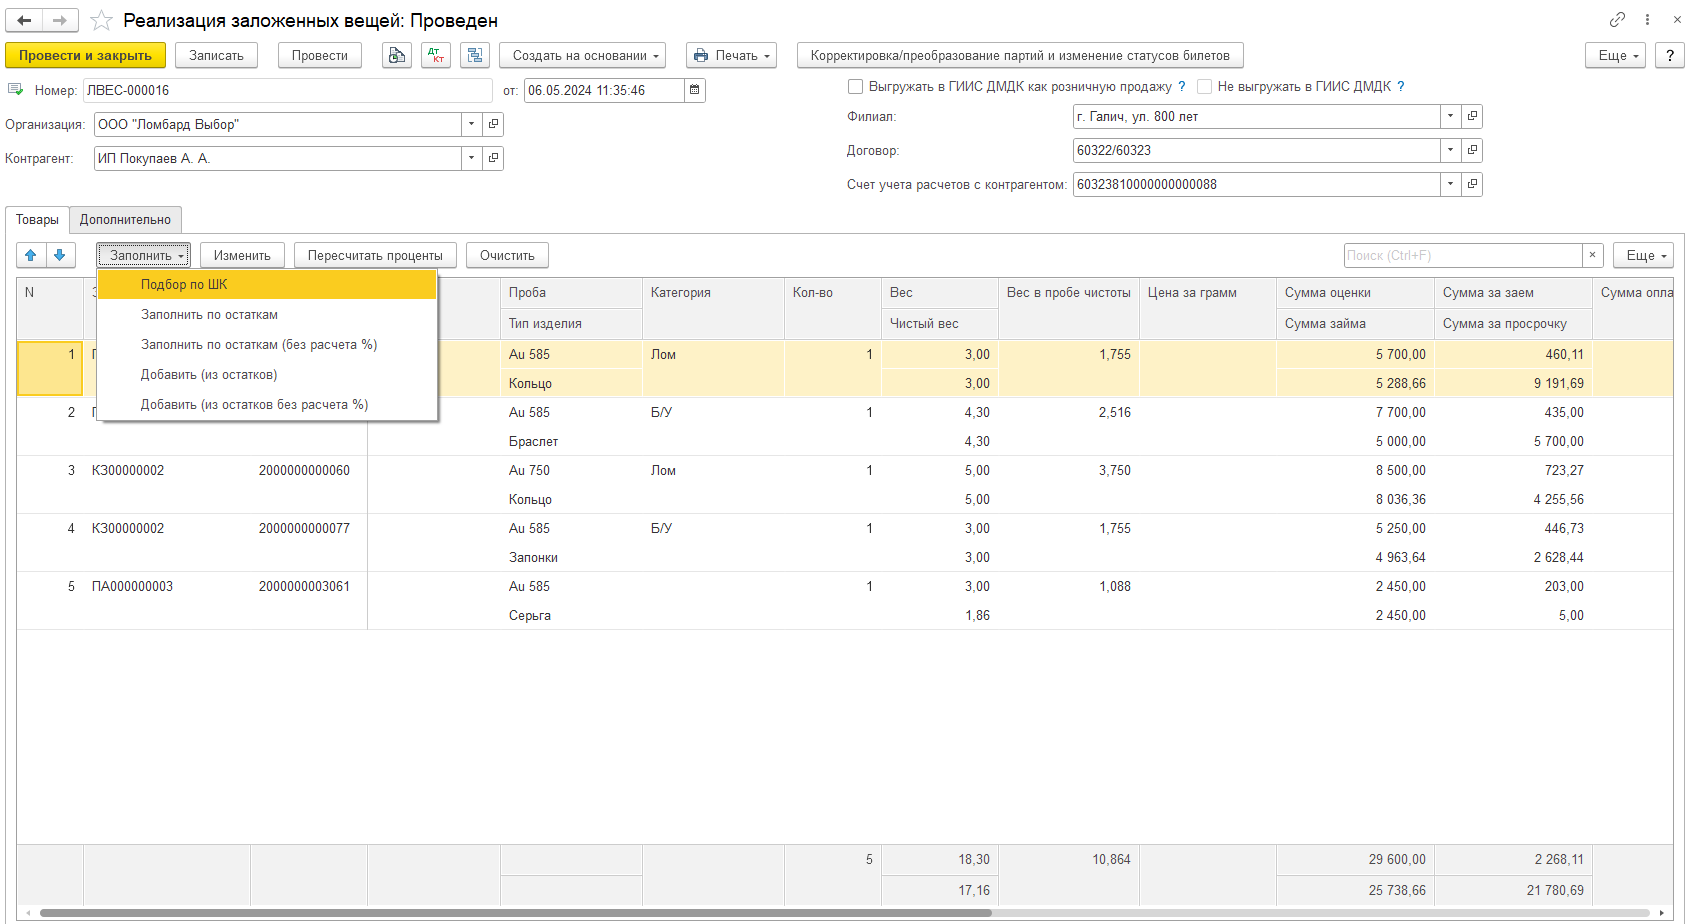Expand the Организация dropdown list

(x=472, y=124)
